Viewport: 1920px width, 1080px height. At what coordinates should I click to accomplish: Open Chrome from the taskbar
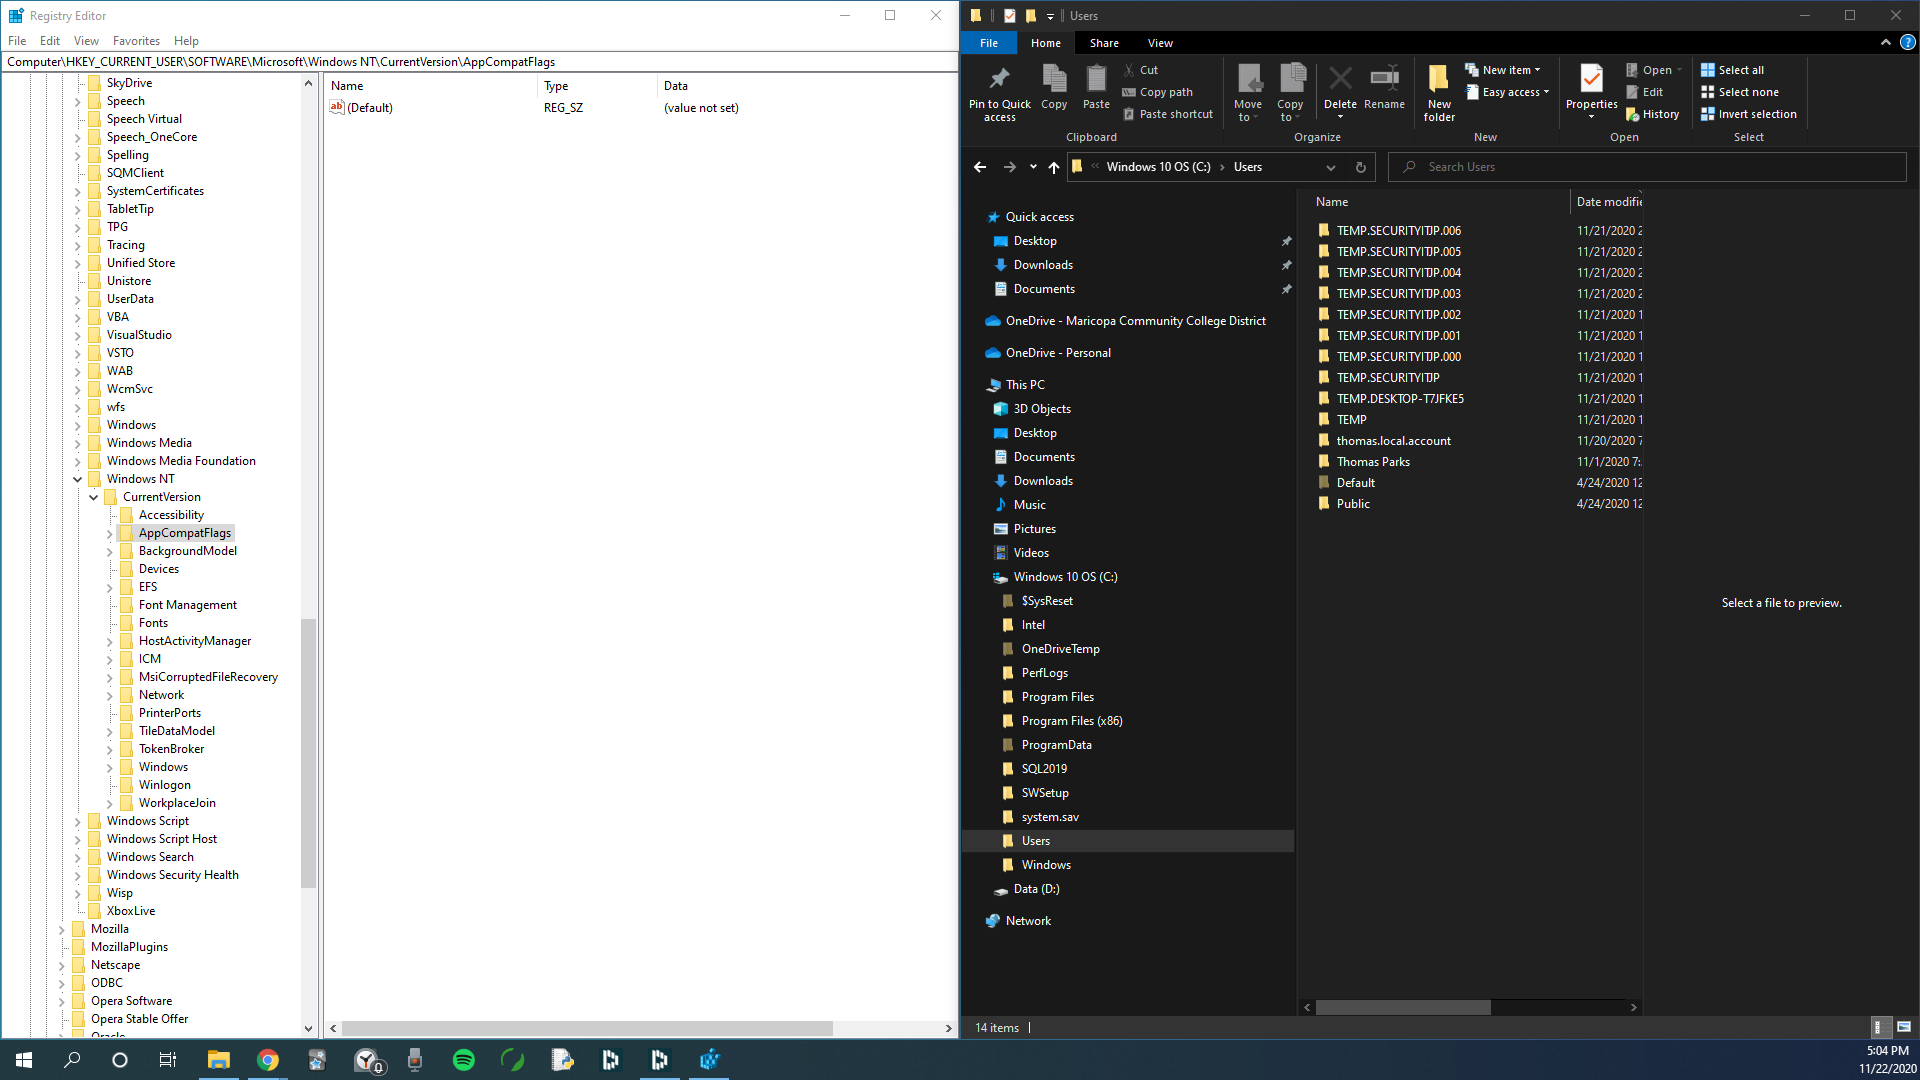tap(268, 1060)
